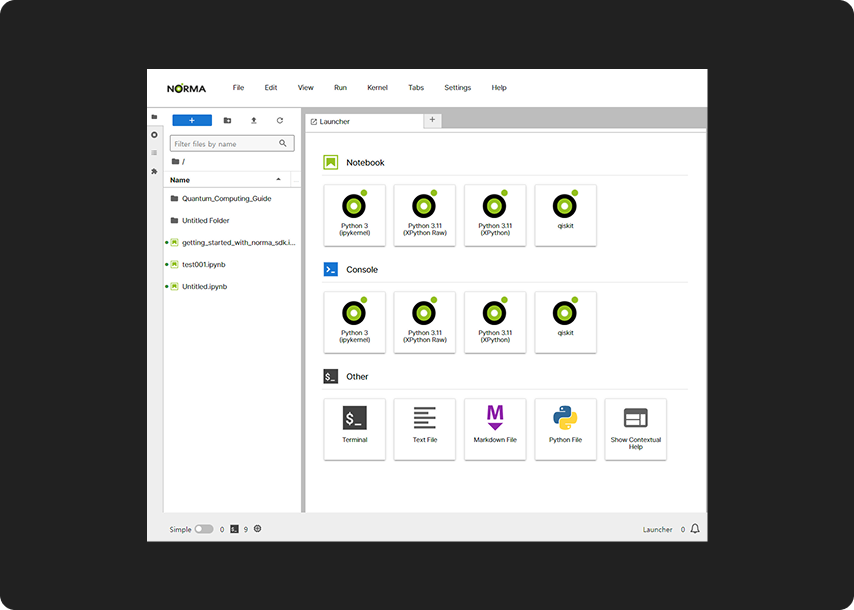Image resolution: width=854 pixels, height=610 pixels.
Task: Click the Console section heading
Action: (362, 270)
